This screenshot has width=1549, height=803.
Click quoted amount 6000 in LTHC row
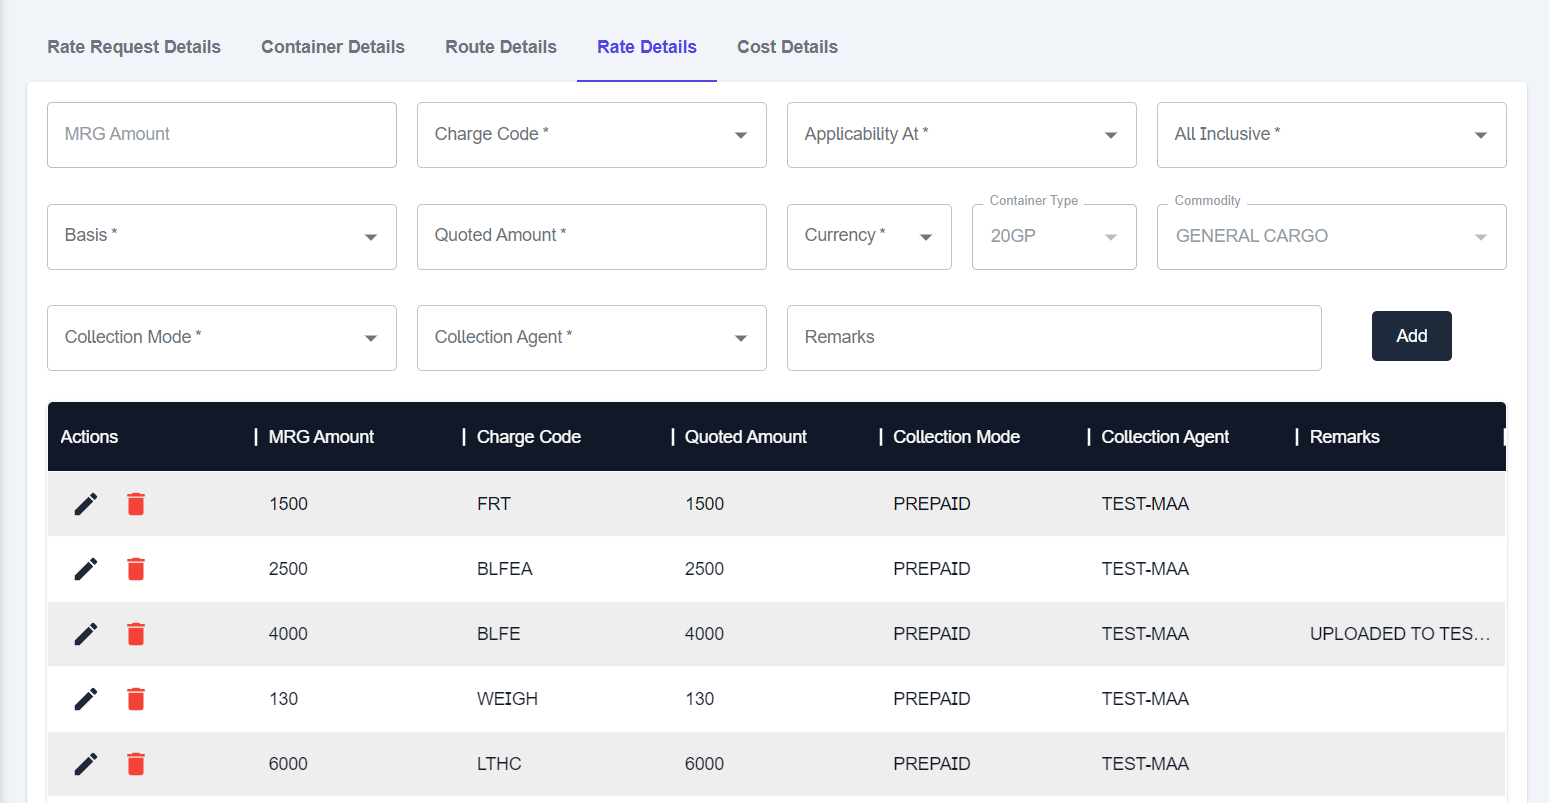pos(704,764)
